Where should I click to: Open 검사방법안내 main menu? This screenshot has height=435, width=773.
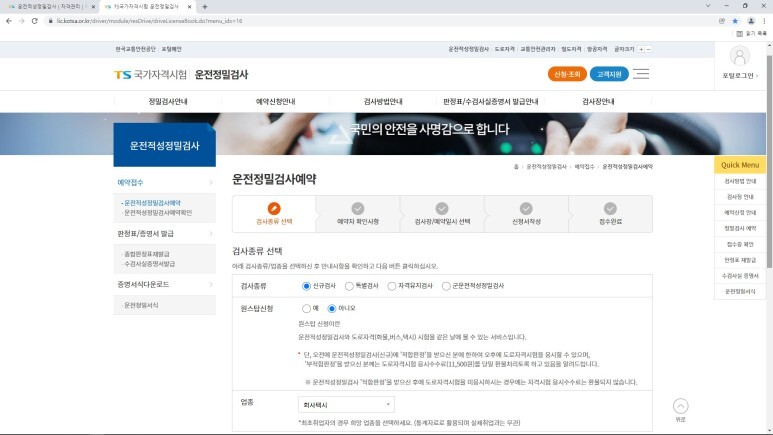coord(383,102)
